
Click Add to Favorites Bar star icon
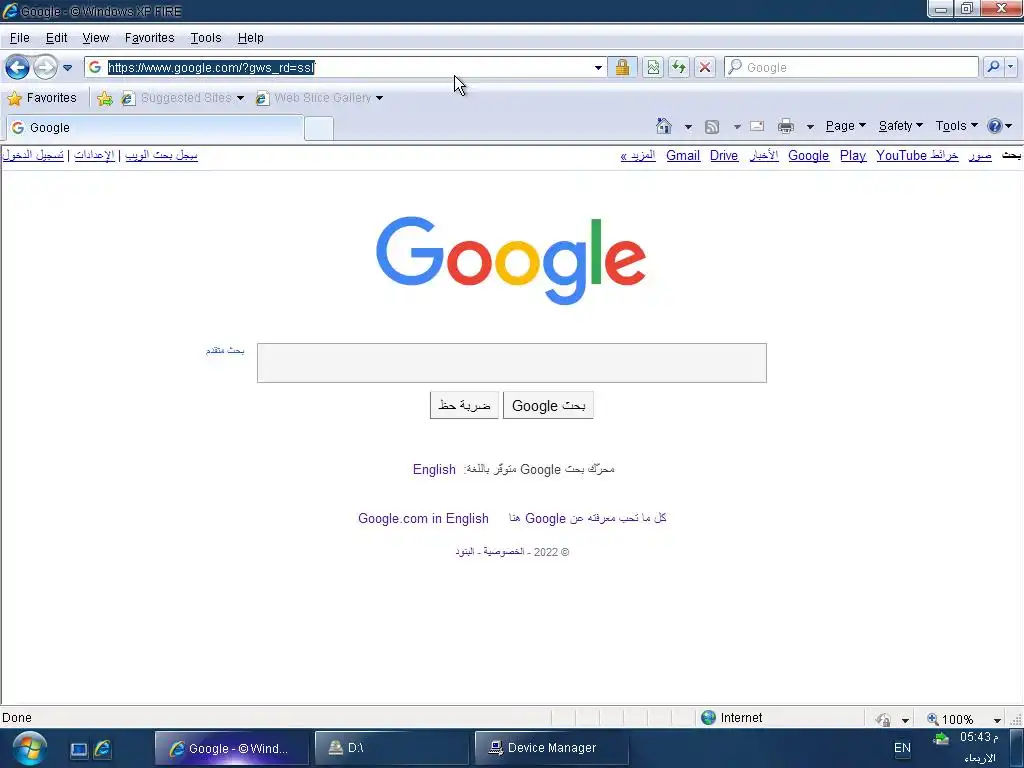click(104, 99)
